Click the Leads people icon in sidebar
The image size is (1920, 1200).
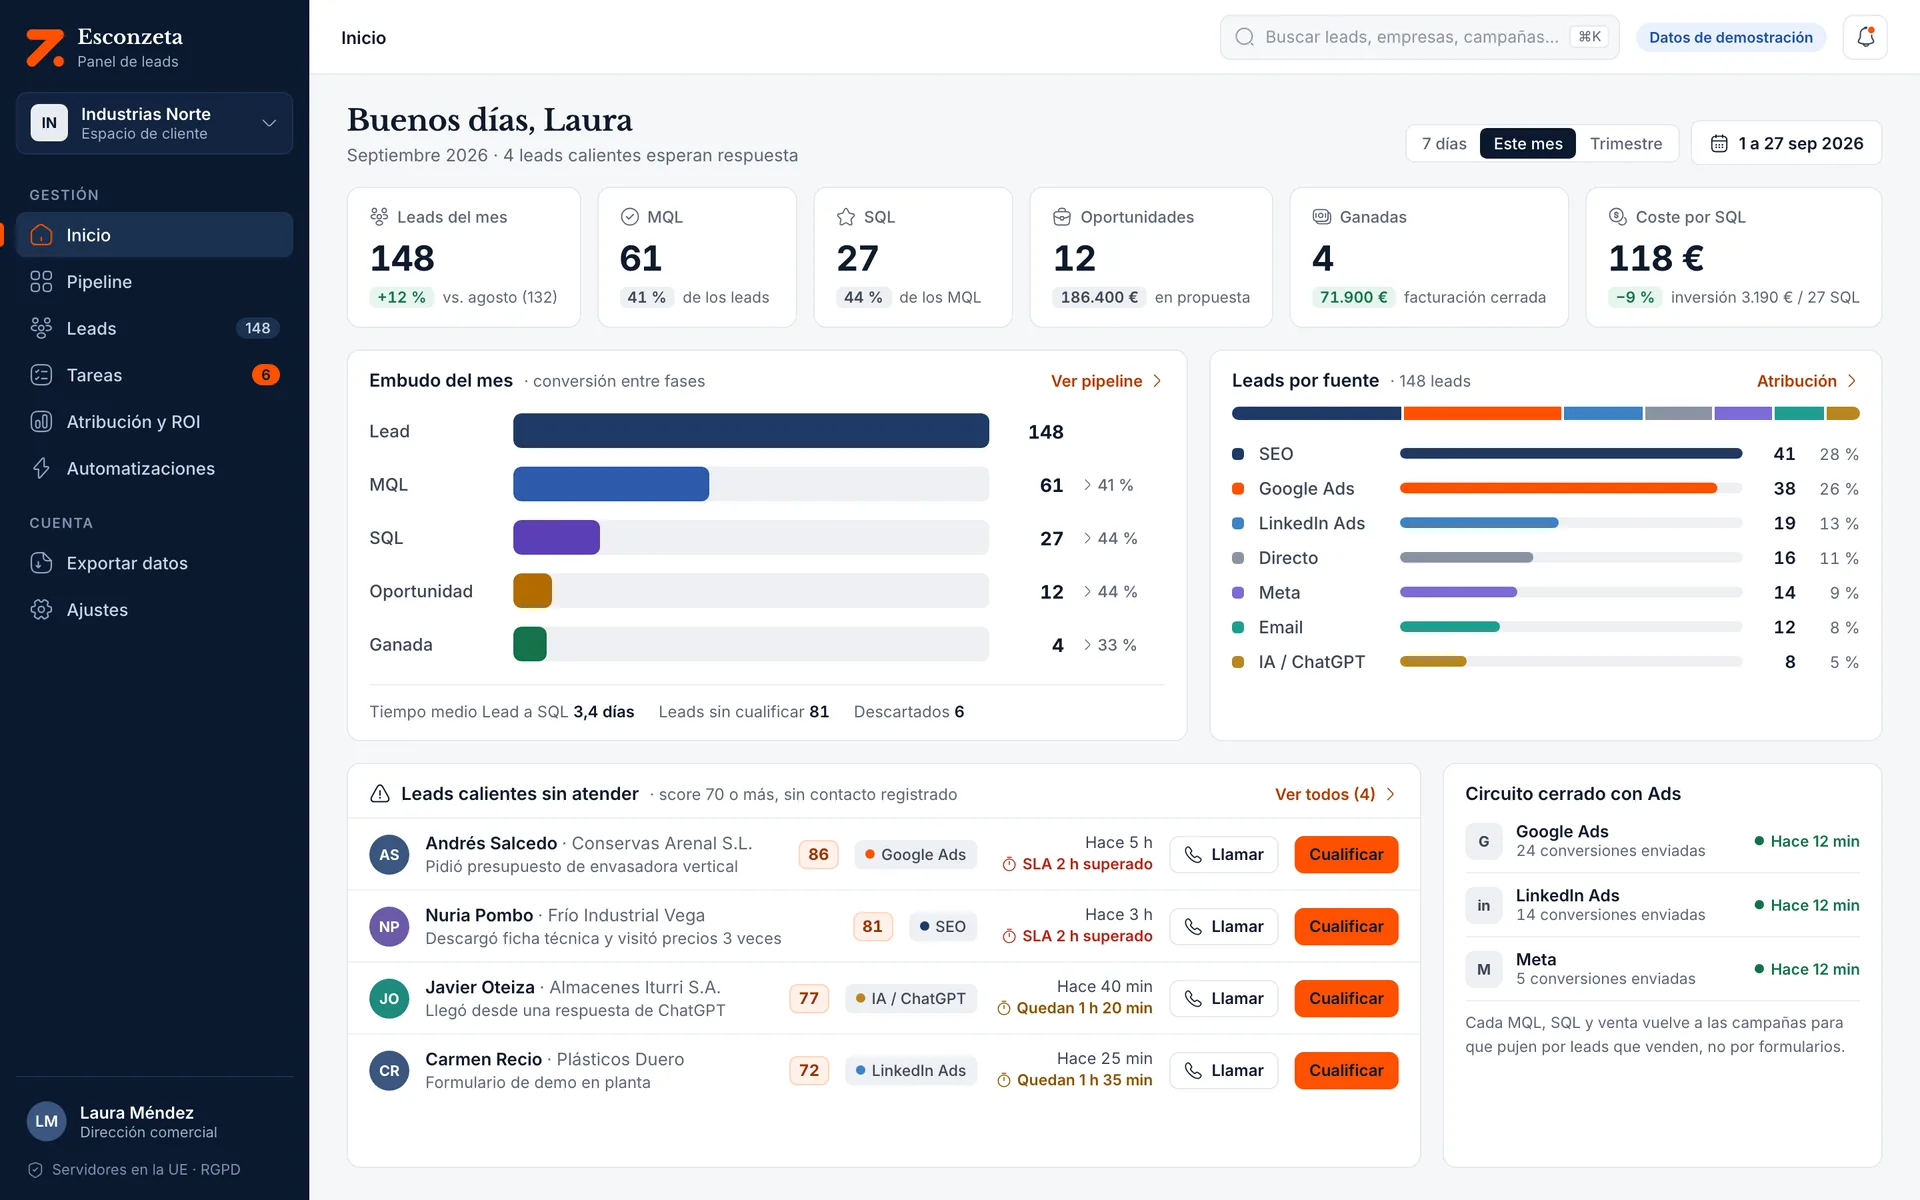coord(41,328)
